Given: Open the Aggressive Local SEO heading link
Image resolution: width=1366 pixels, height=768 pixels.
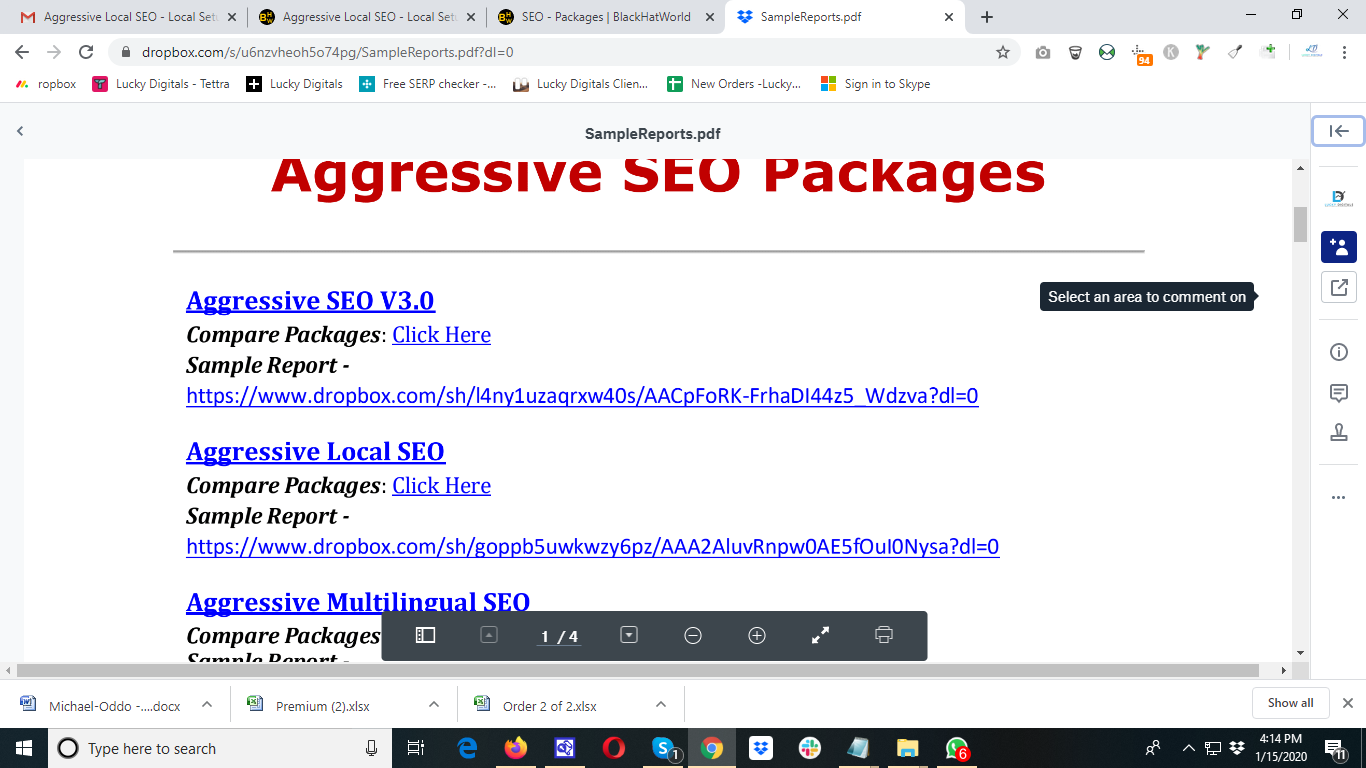Looking at the screenshot, I should (x=315, y=452).
